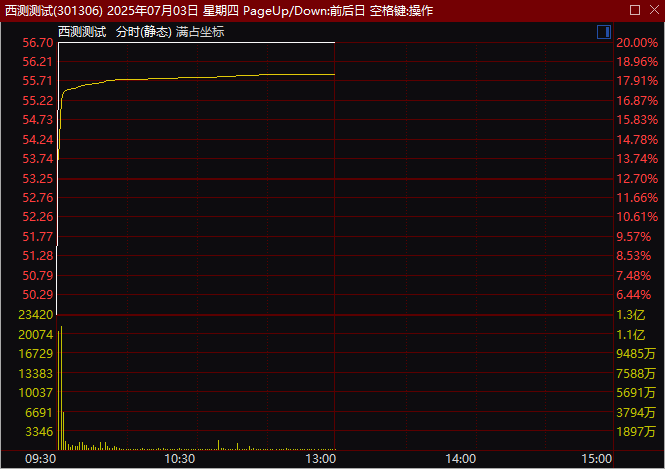The image size is (665, 469).
Task: Click the percentage label 6.44%
Action: [634, 295]
